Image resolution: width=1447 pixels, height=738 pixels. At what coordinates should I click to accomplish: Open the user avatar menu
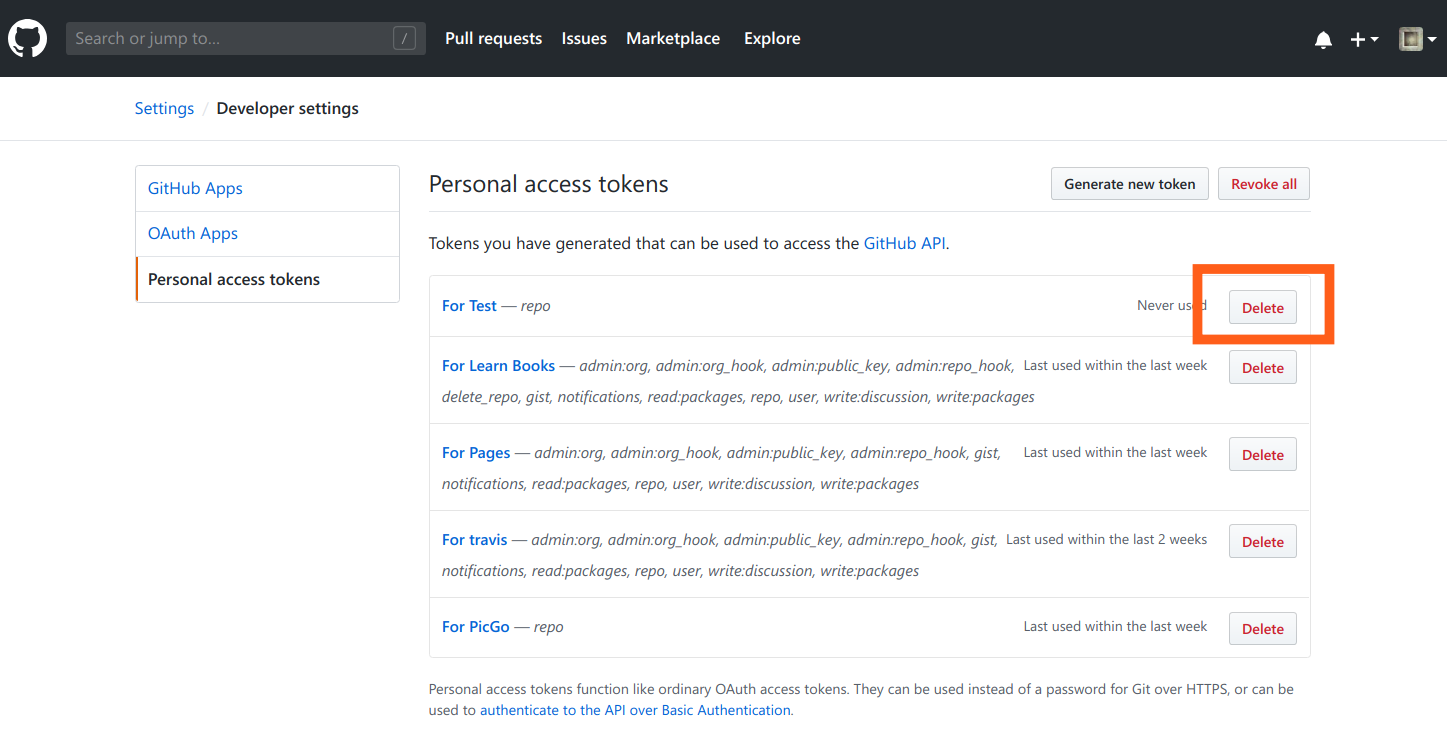[x=1417, y=39]
